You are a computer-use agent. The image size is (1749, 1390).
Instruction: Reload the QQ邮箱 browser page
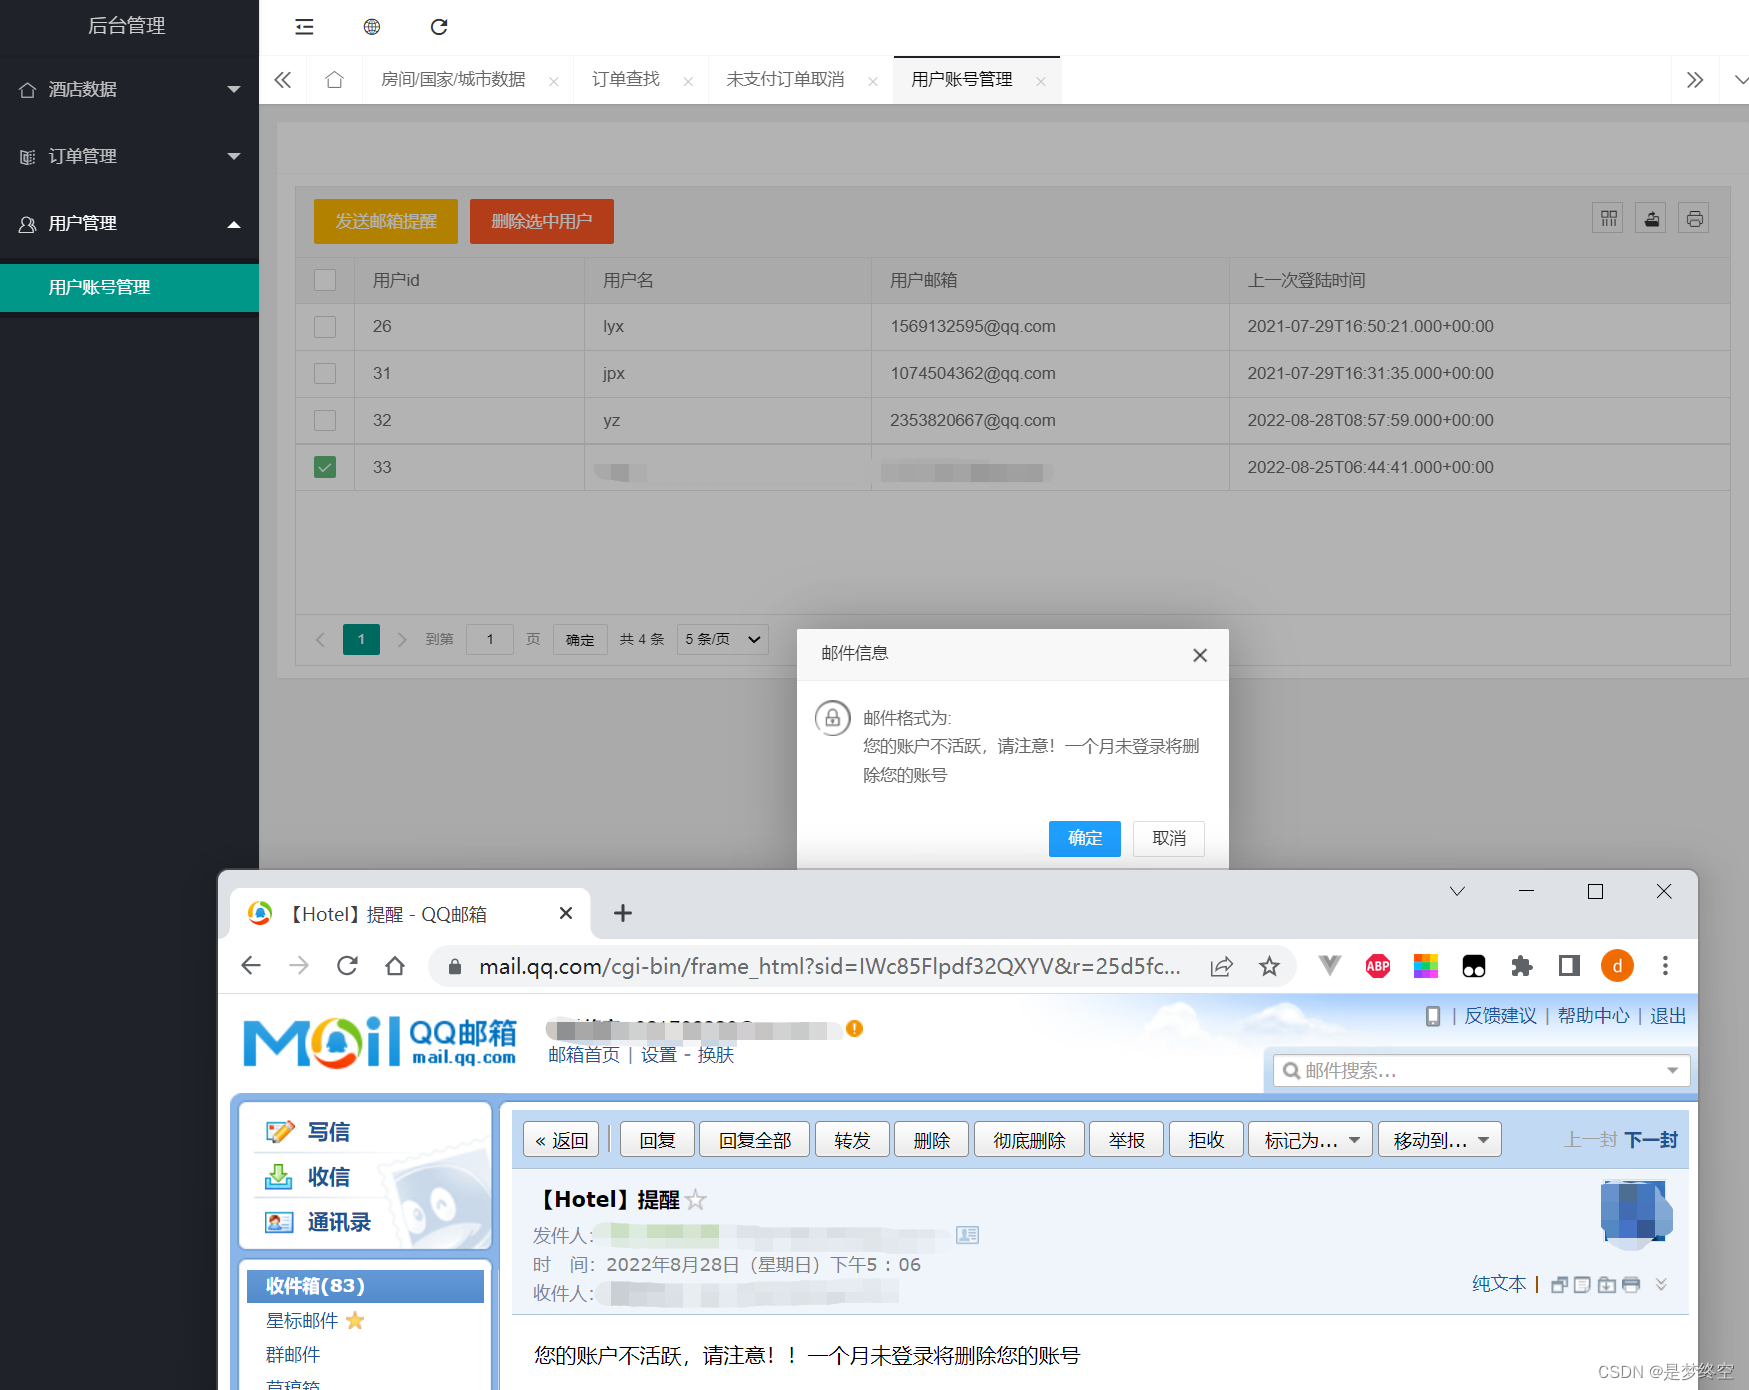click(x=347, y=965)
